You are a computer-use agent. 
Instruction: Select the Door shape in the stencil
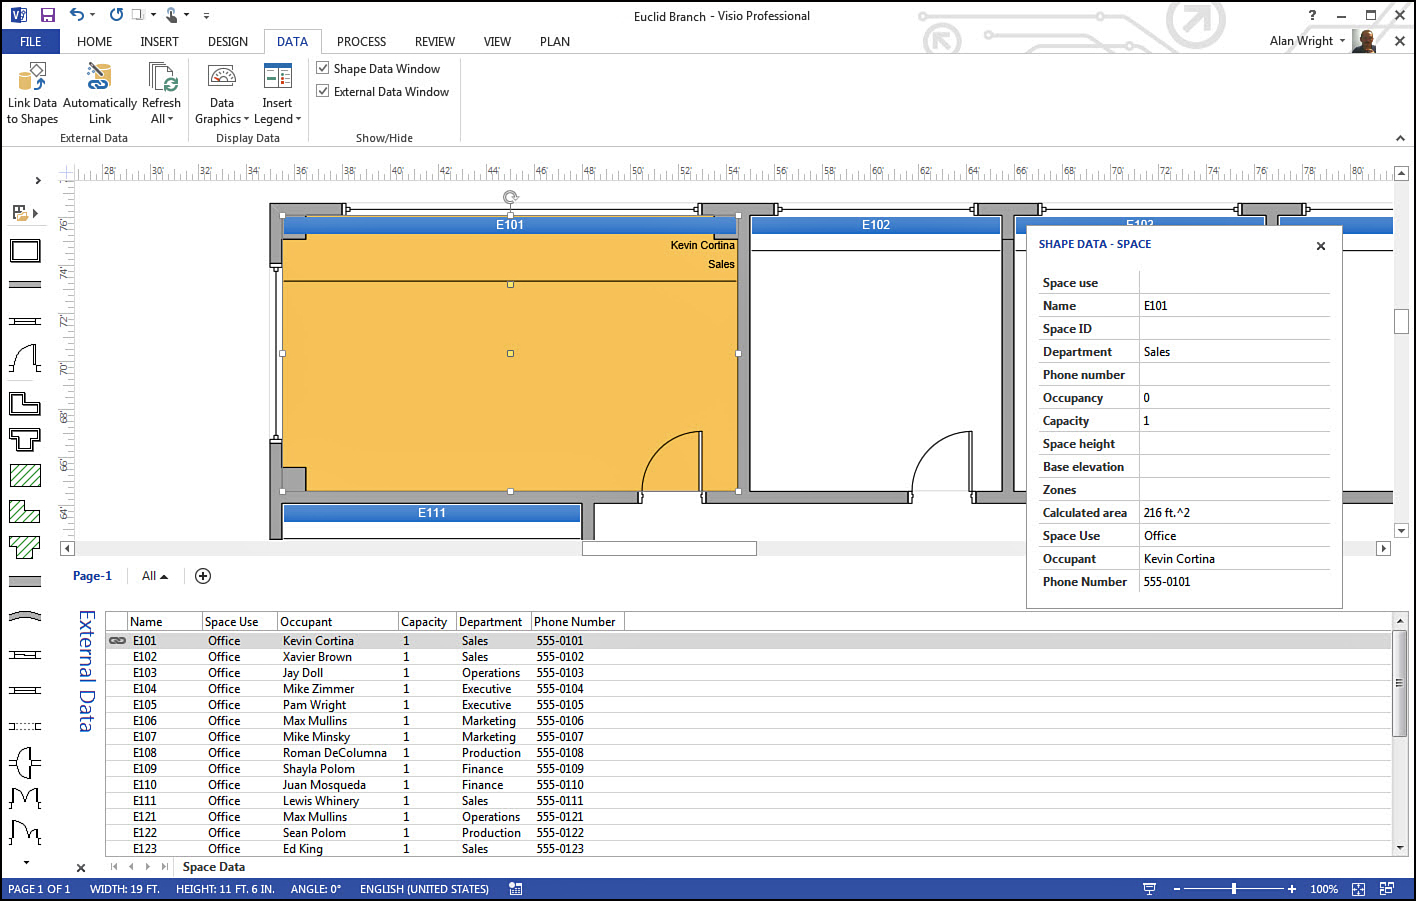point(25,358)
